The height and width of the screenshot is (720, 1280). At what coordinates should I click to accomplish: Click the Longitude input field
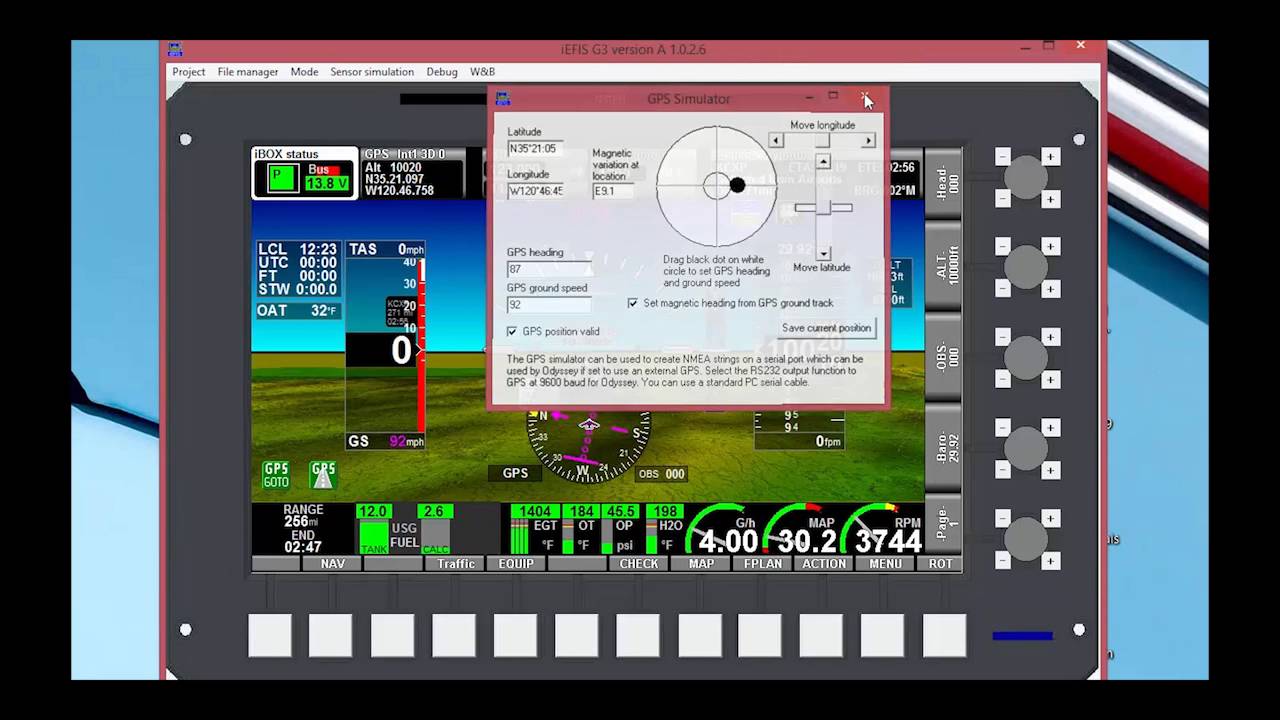point(535,191)
